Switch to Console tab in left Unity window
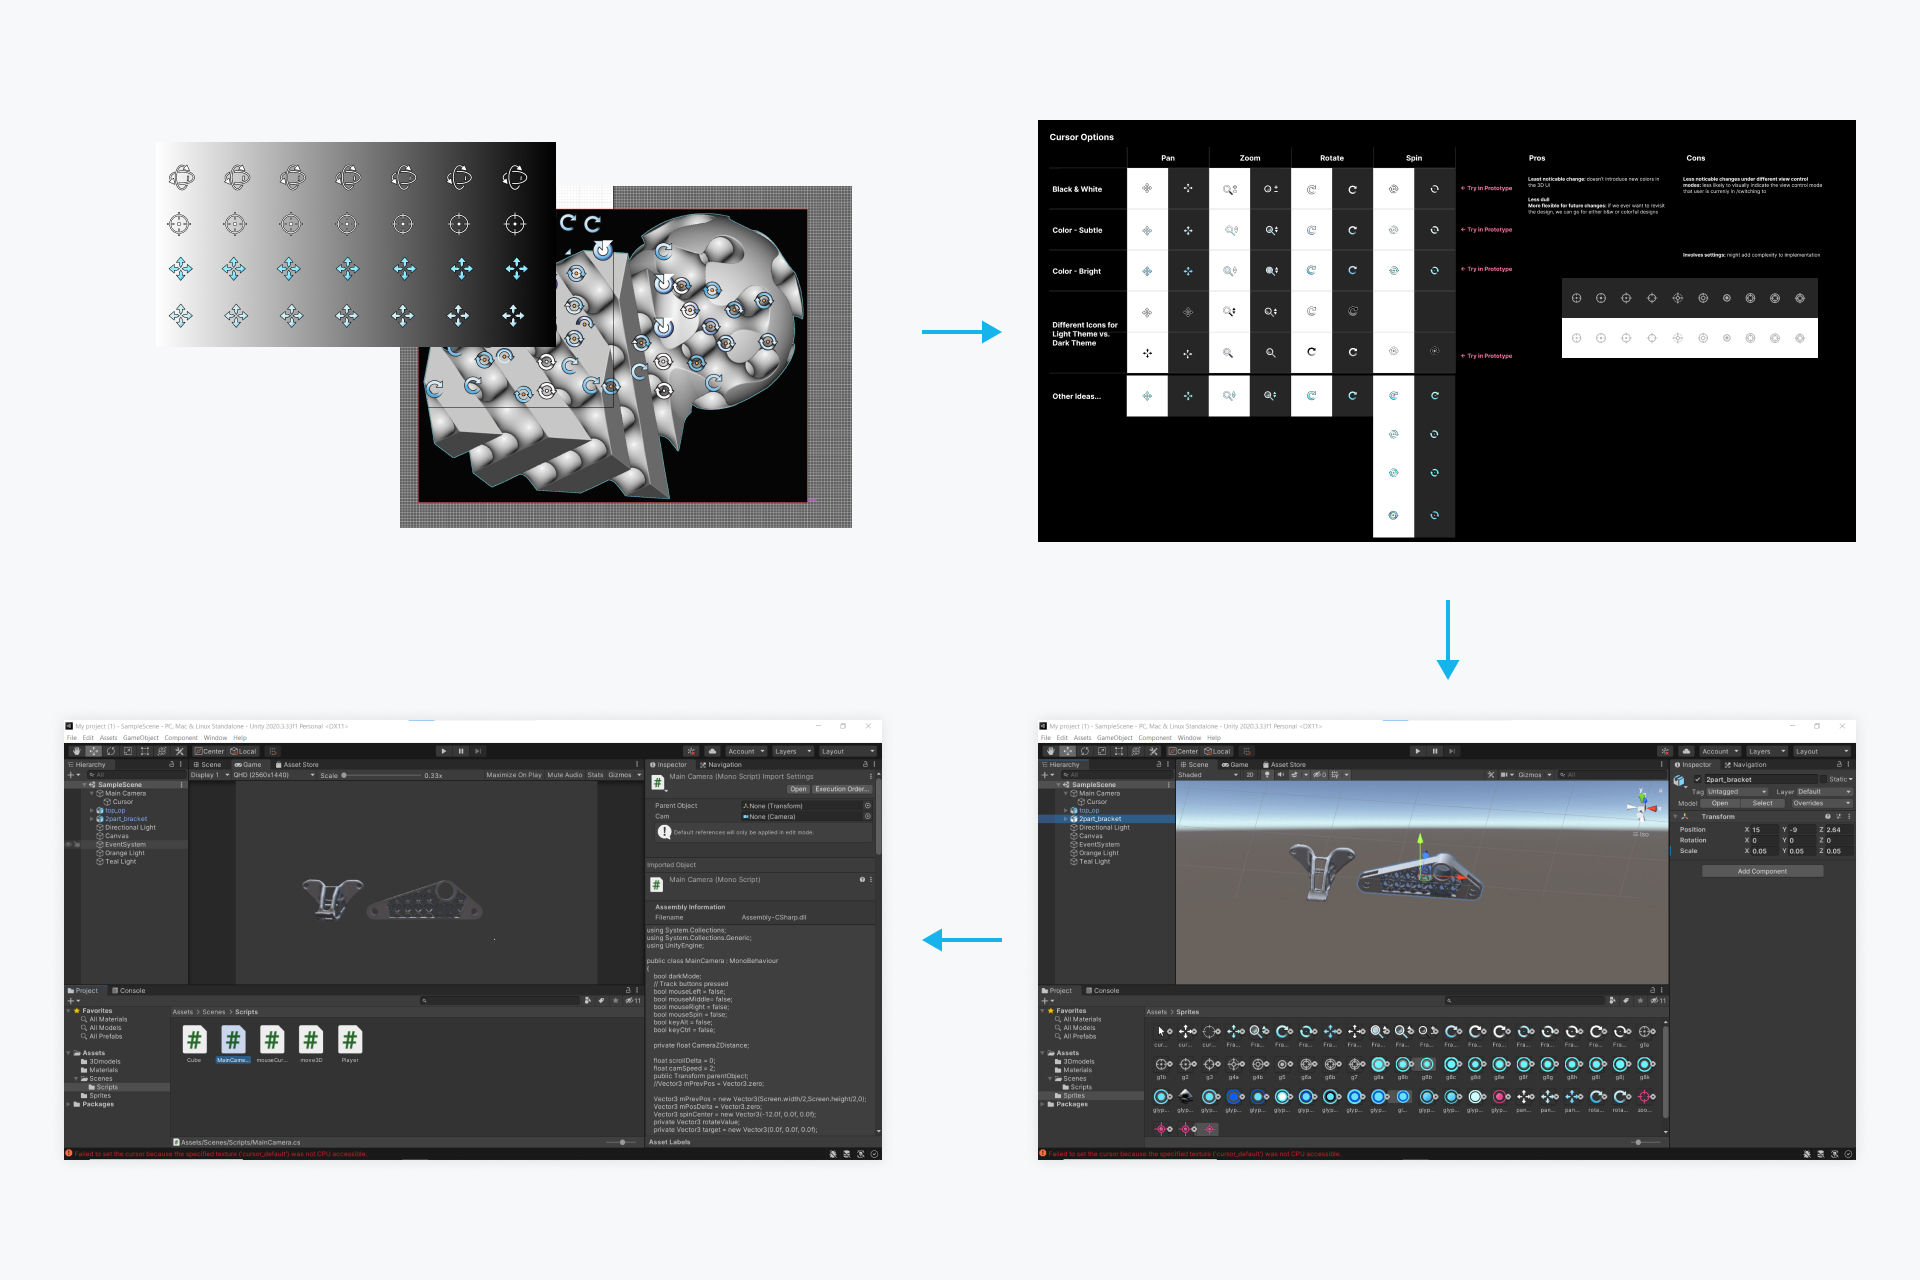The height and width of the screenshot is (1280, 1920). click(129, 991)
